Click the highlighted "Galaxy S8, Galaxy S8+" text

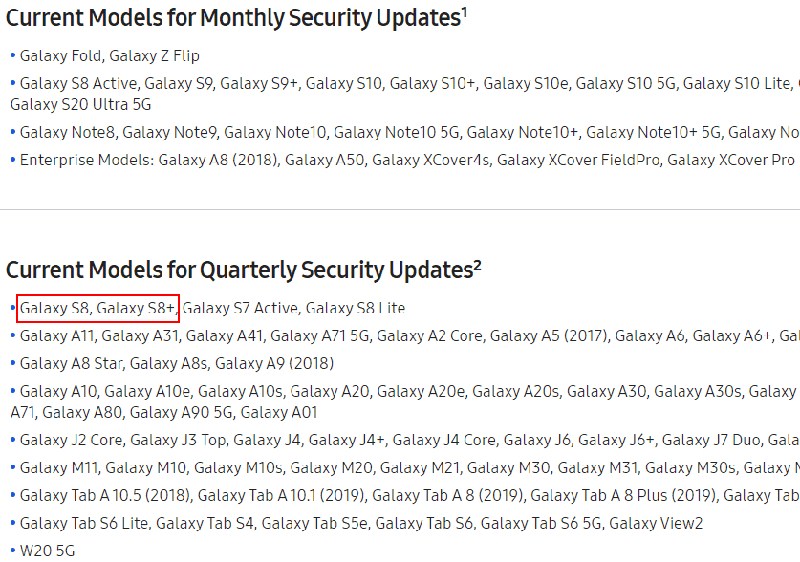click(x=98, y=308)
